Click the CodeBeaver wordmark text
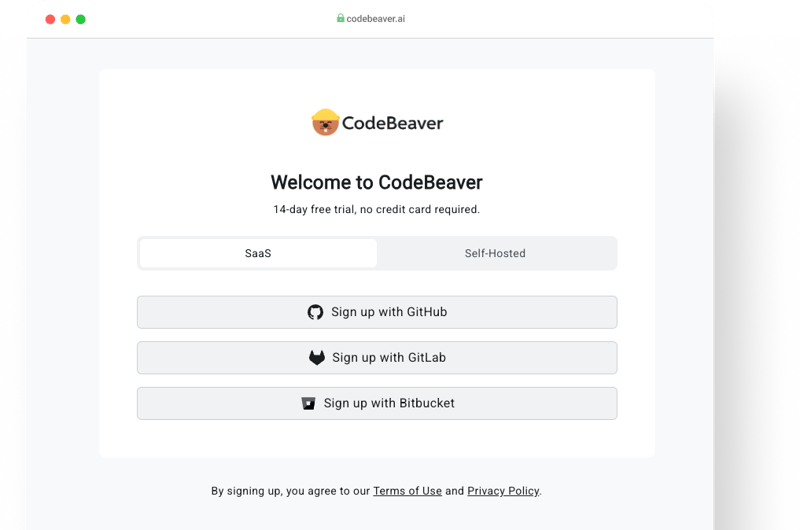 coord(392,123)
